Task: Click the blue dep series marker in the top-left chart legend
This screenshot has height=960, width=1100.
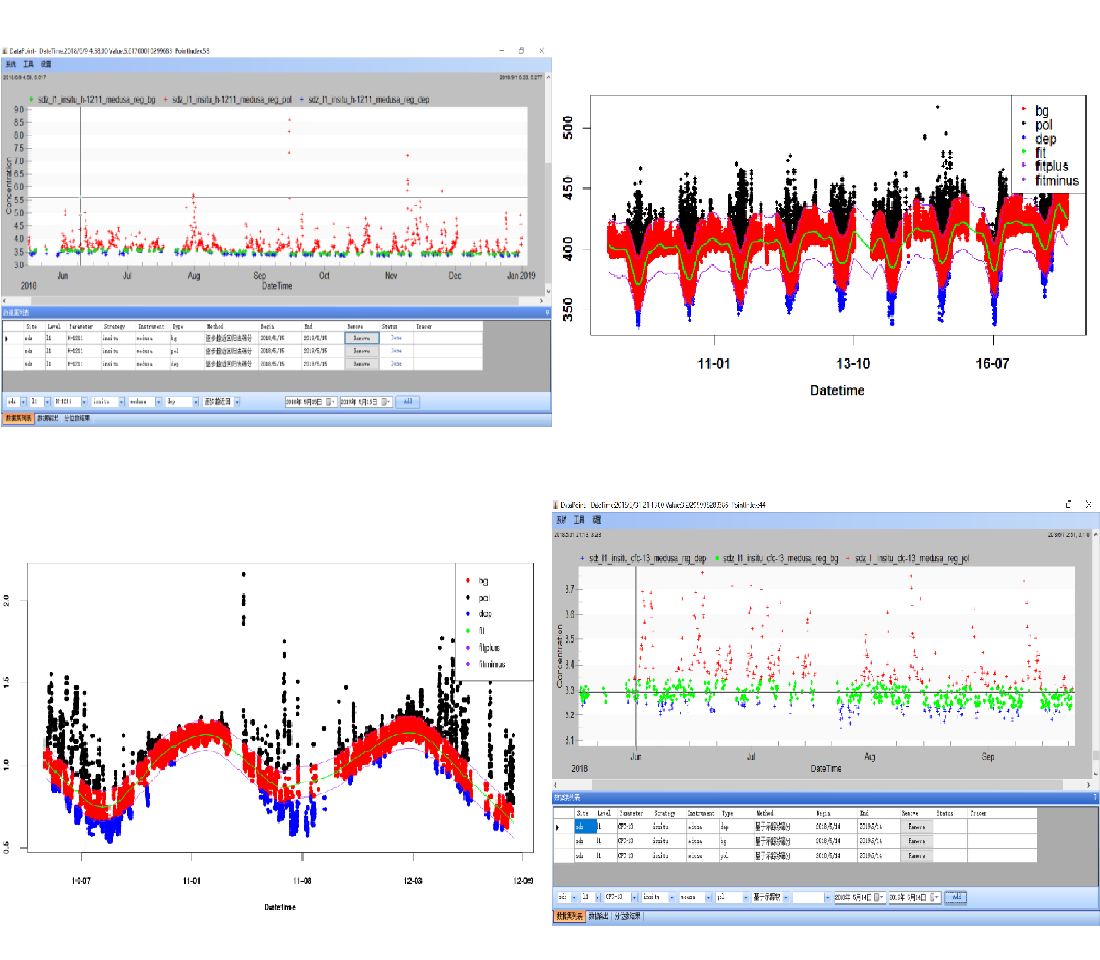Action: tap(300, 100)
